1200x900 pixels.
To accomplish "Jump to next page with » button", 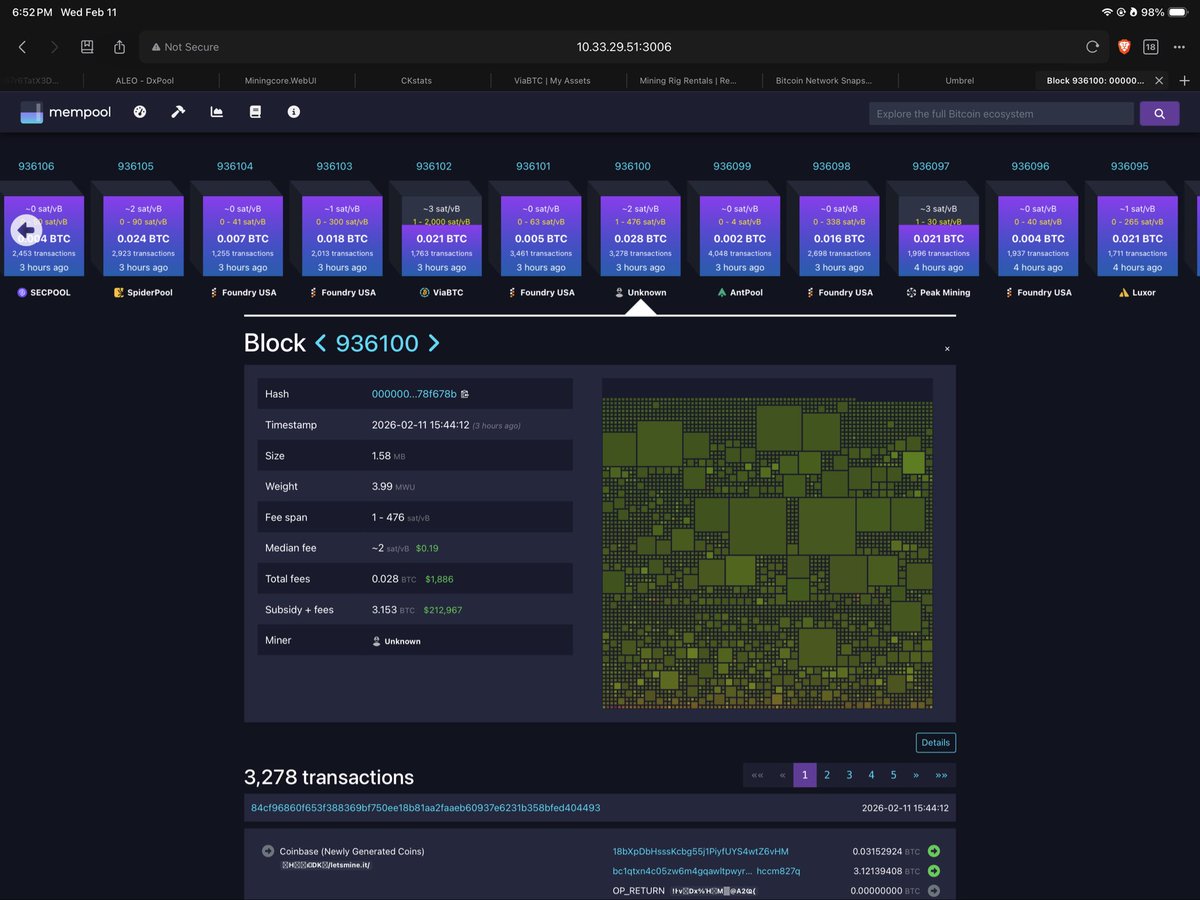I will pyautogui.click(x=916, y=775).
